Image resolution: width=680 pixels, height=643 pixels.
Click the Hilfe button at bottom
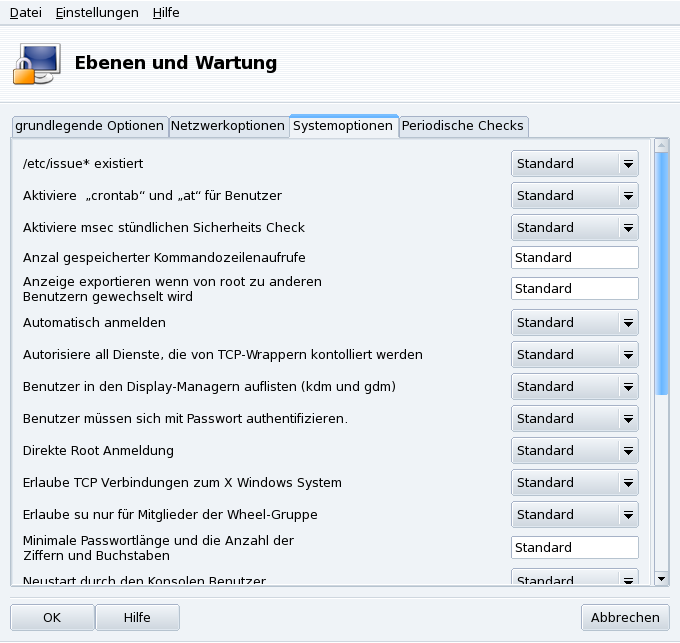coord(137,618)
